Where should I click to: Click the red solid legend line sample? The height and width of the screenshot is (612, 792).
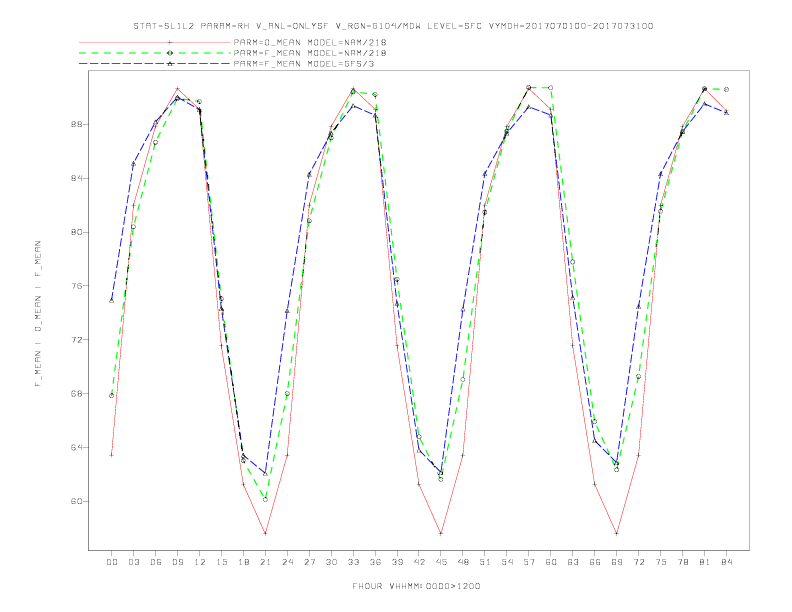click(155, 42)
